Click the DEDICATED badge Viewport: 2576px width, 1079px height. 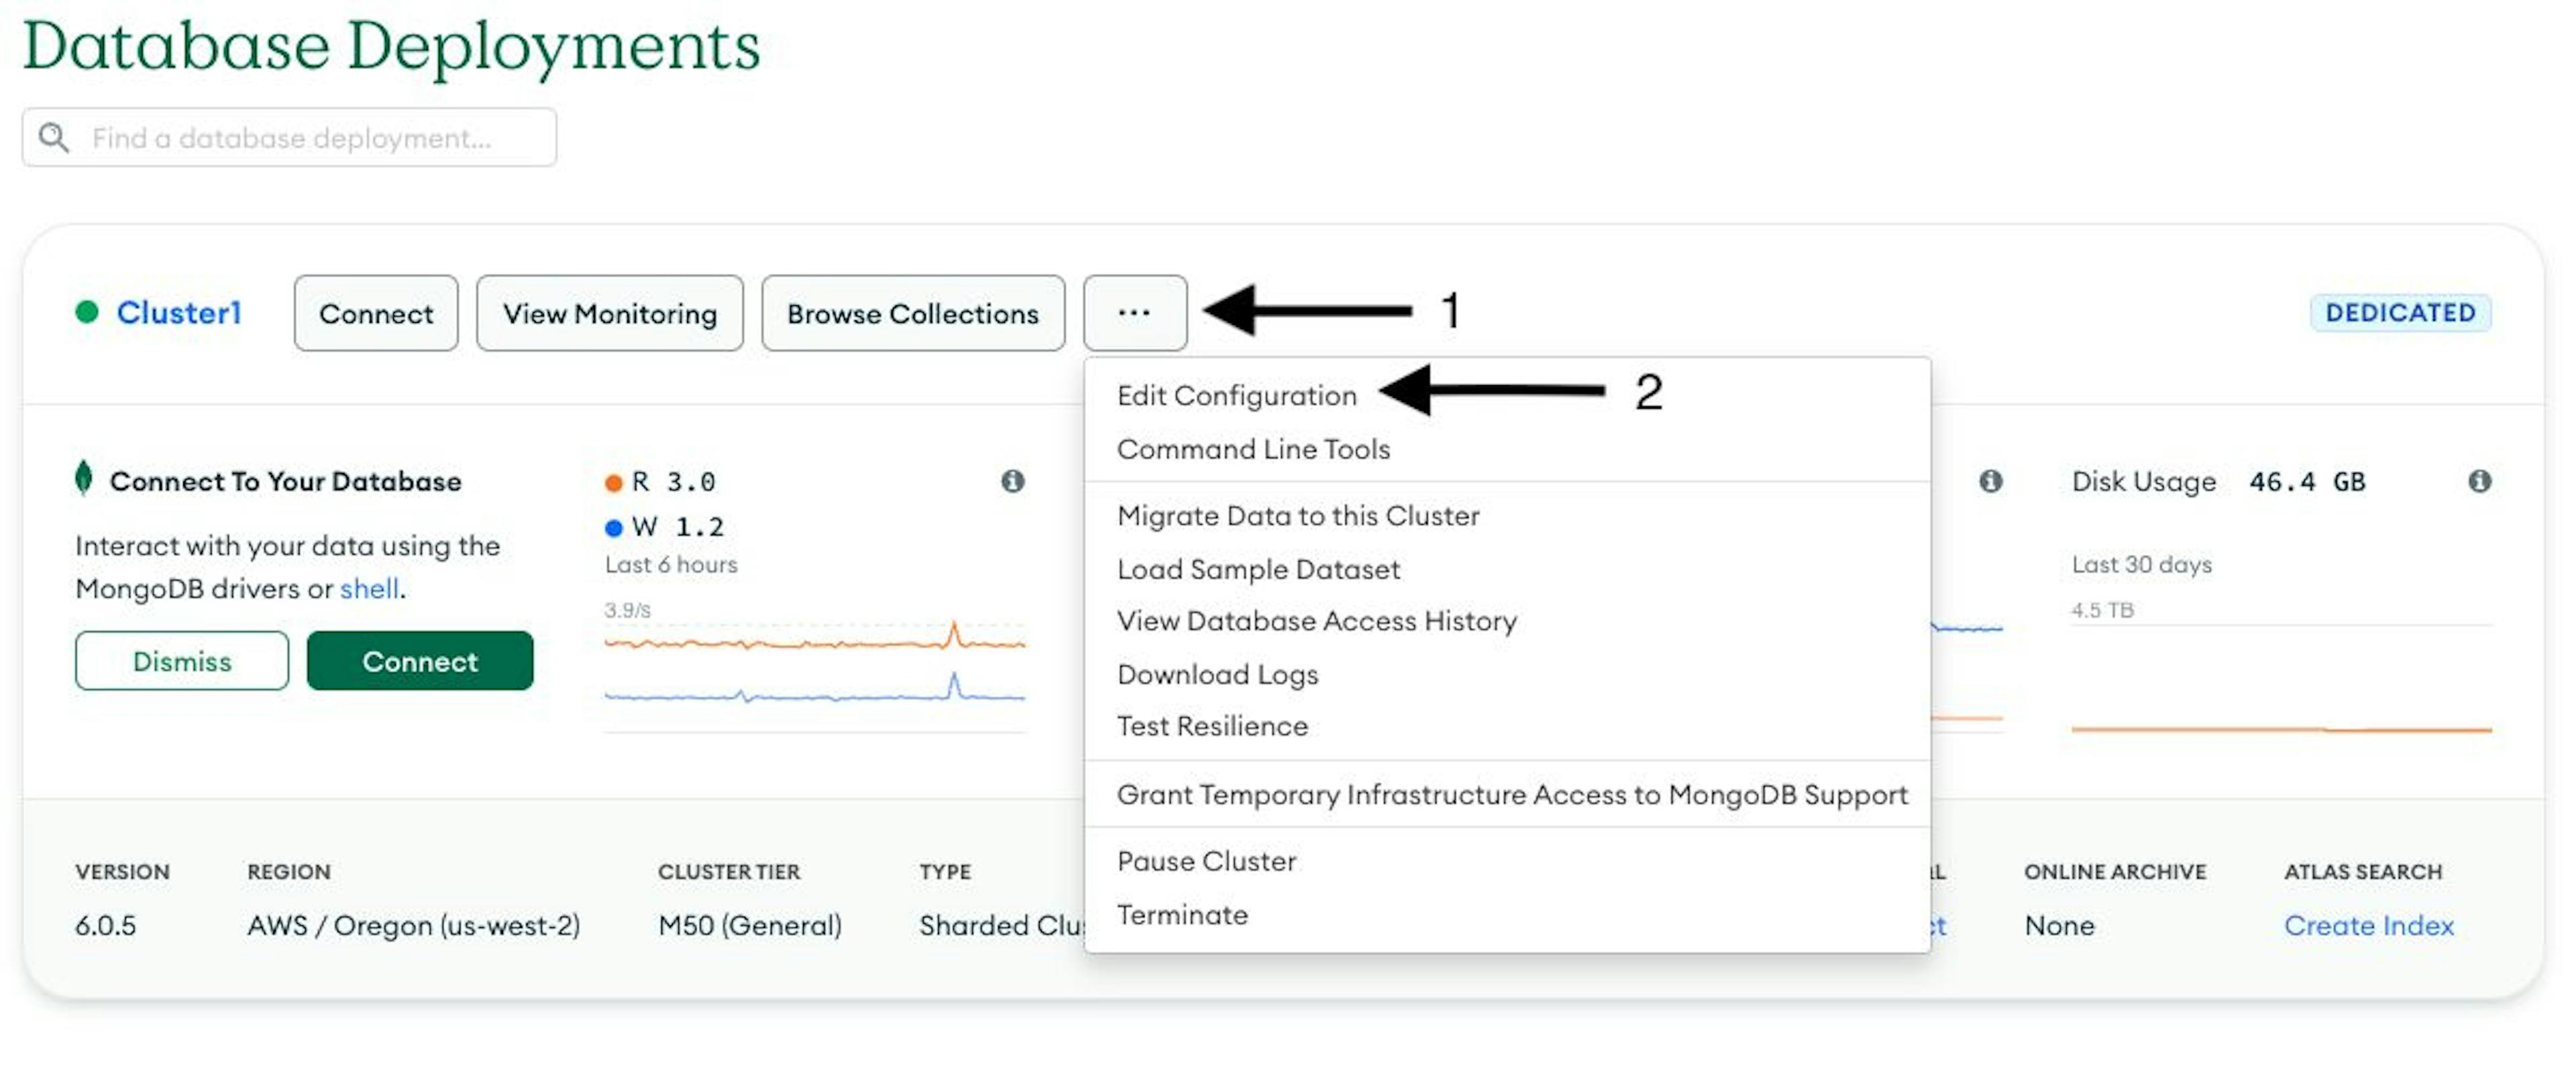tap(2400, 312)
